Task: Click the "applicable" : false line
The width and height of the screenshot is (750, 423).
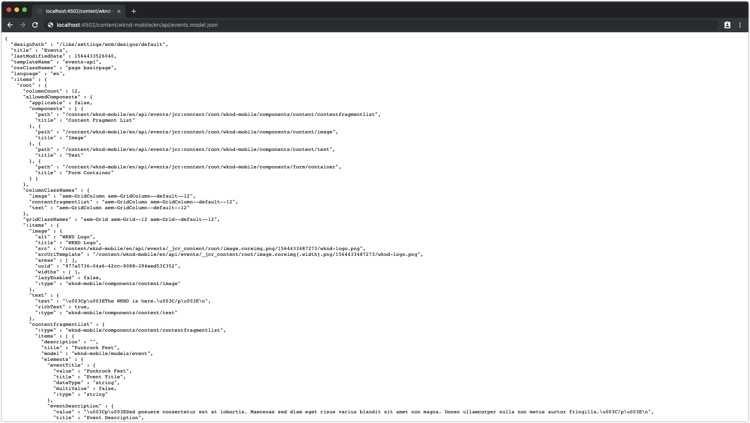Action: [x=60, y=102]
